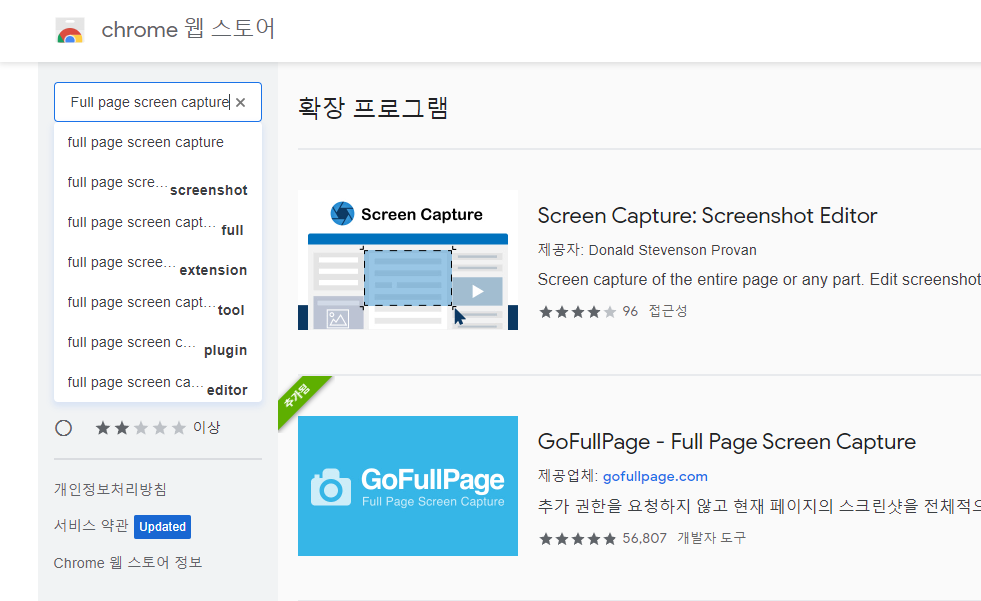Click the 확장 프로그램 section heading
Screen dimensions: 981x601
[x=373, y=108]
